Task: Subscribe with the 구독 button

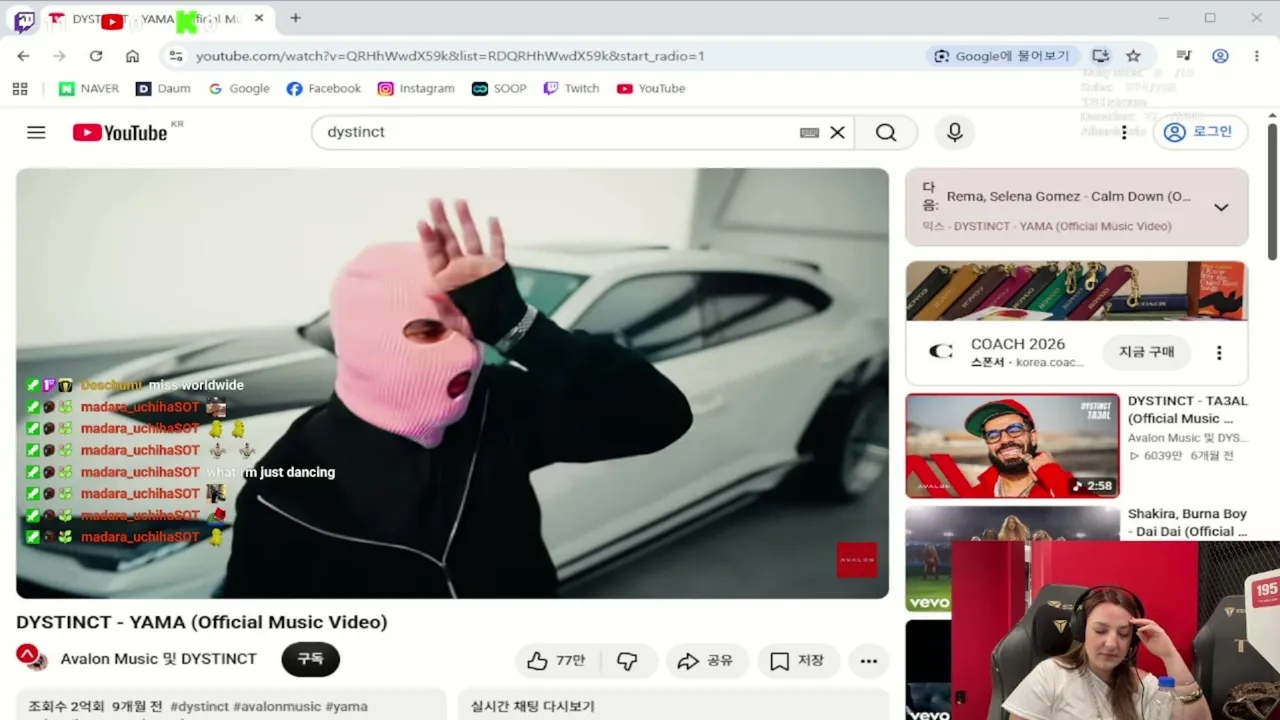Action: pos(310,660)
